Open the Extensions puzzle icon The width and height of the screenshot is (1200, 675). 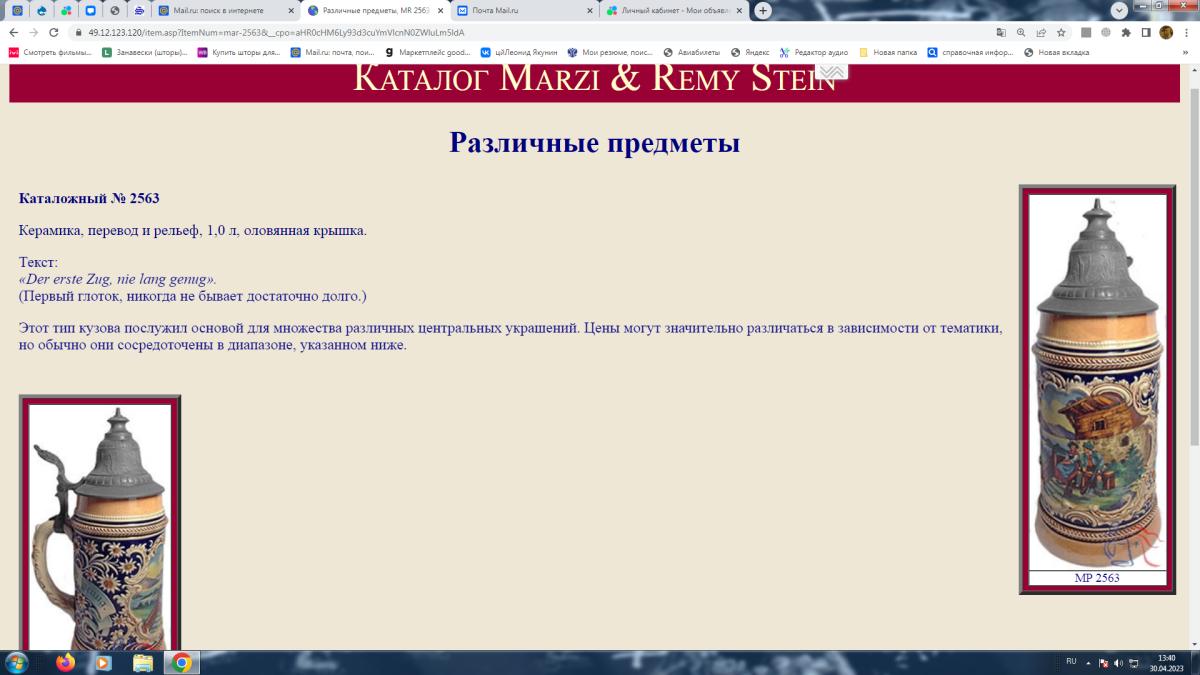[1126, 32]
